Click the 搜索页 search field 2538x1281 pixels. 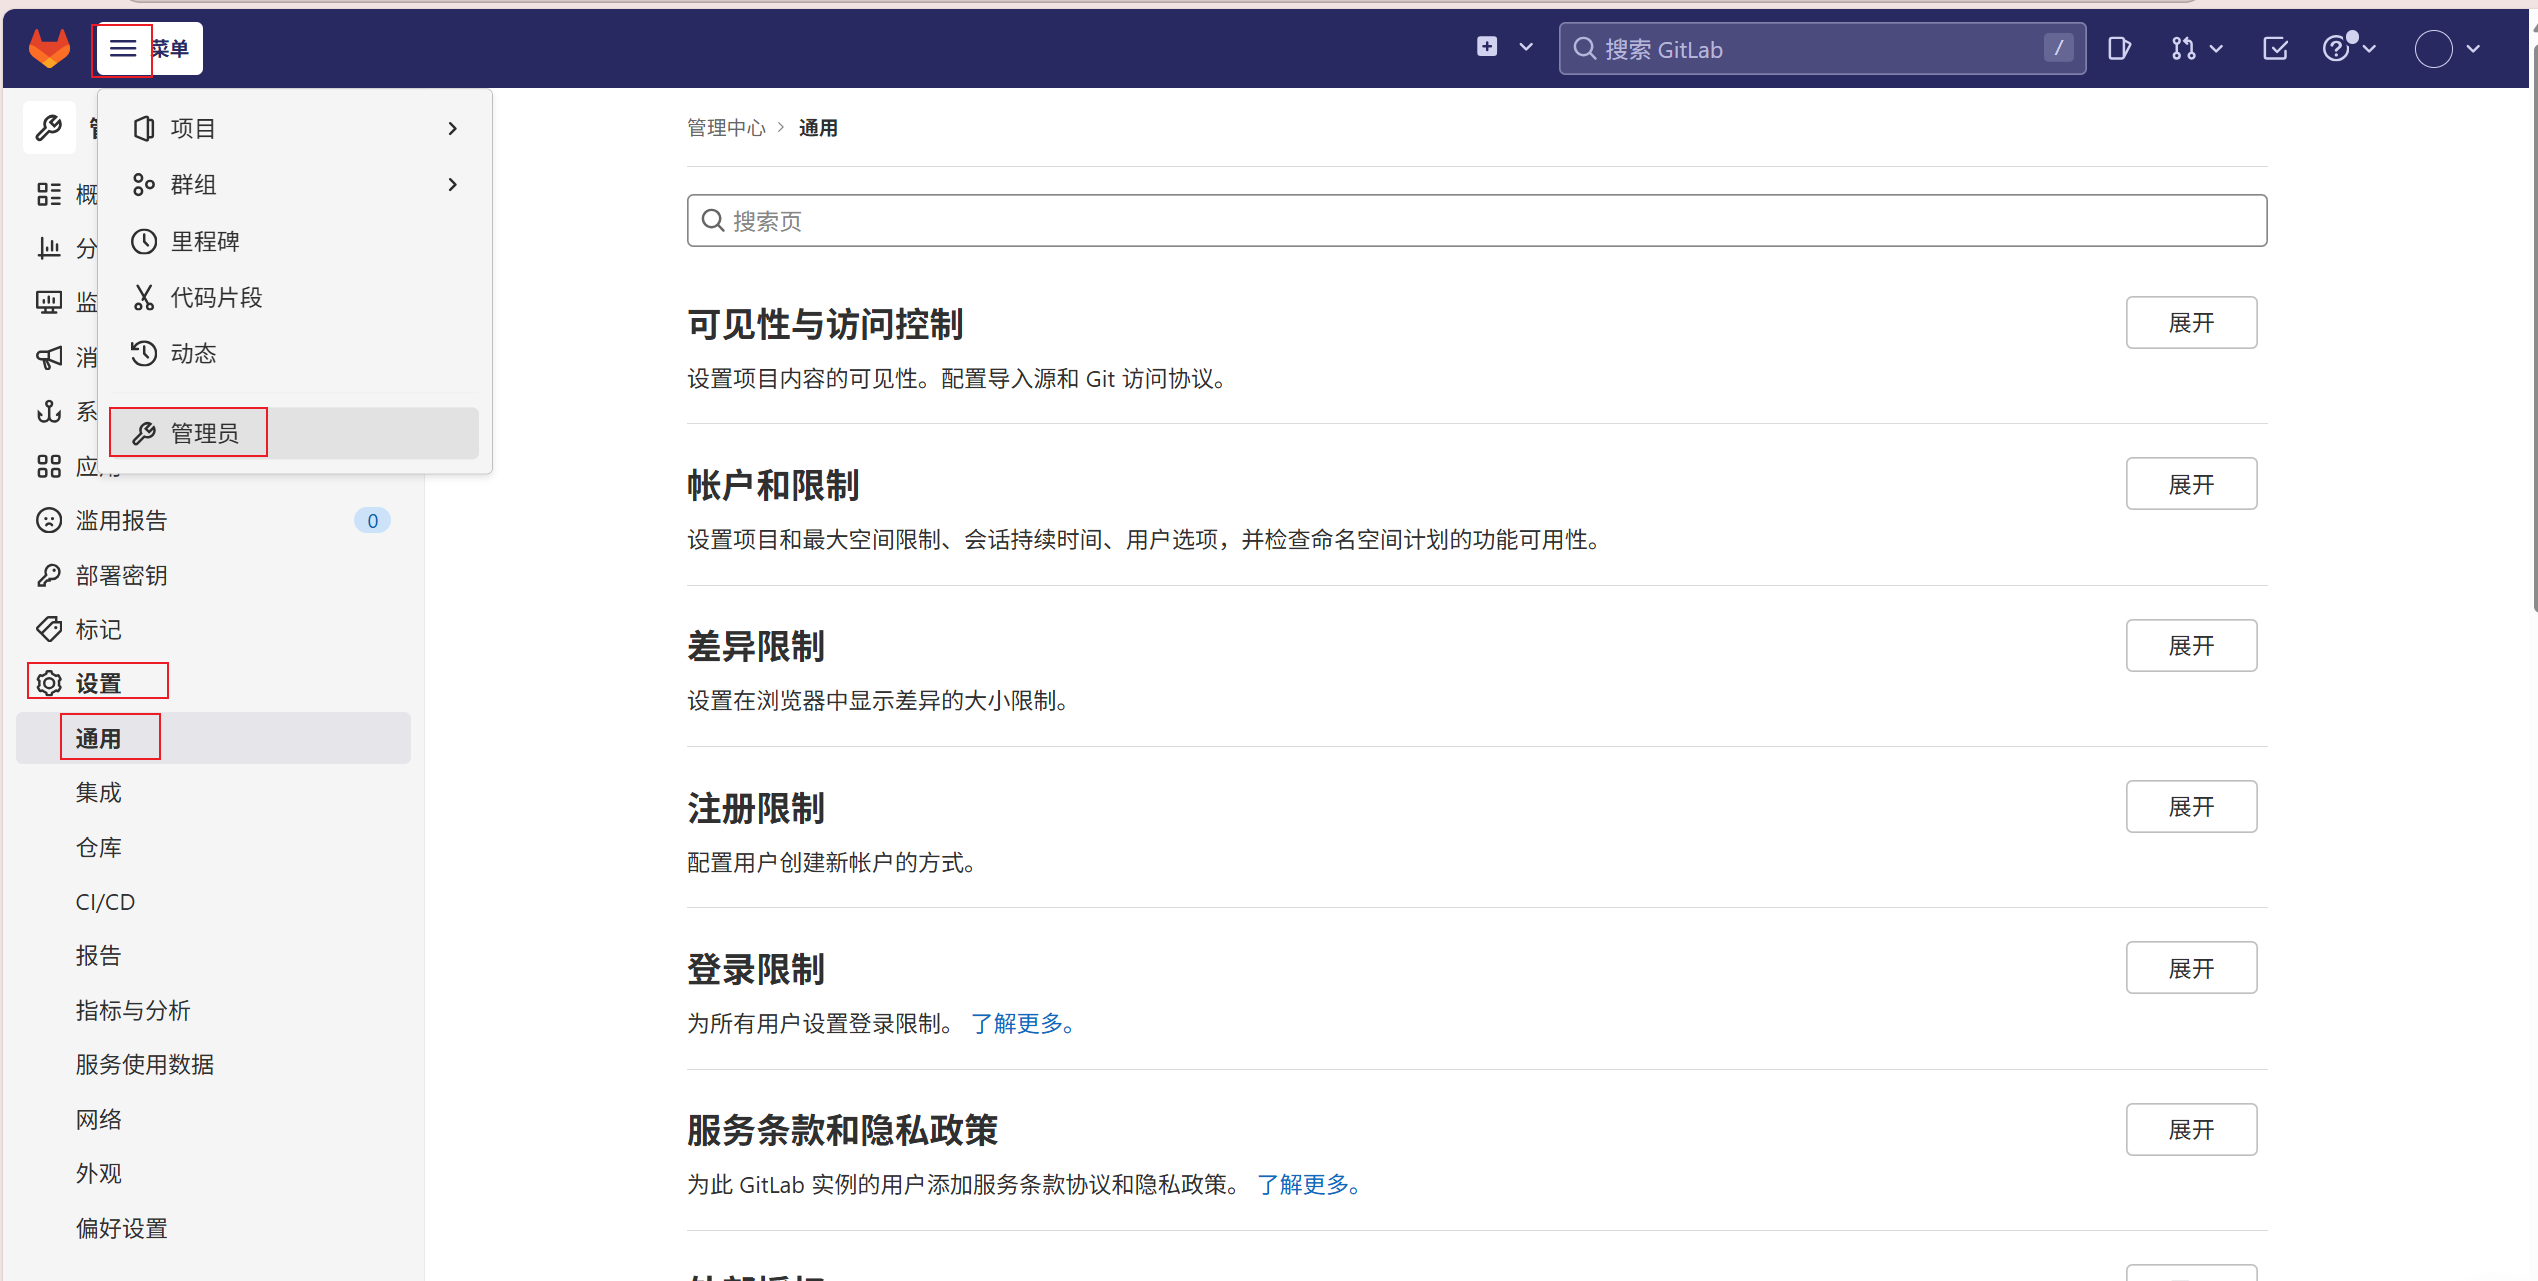(1476, 221)
